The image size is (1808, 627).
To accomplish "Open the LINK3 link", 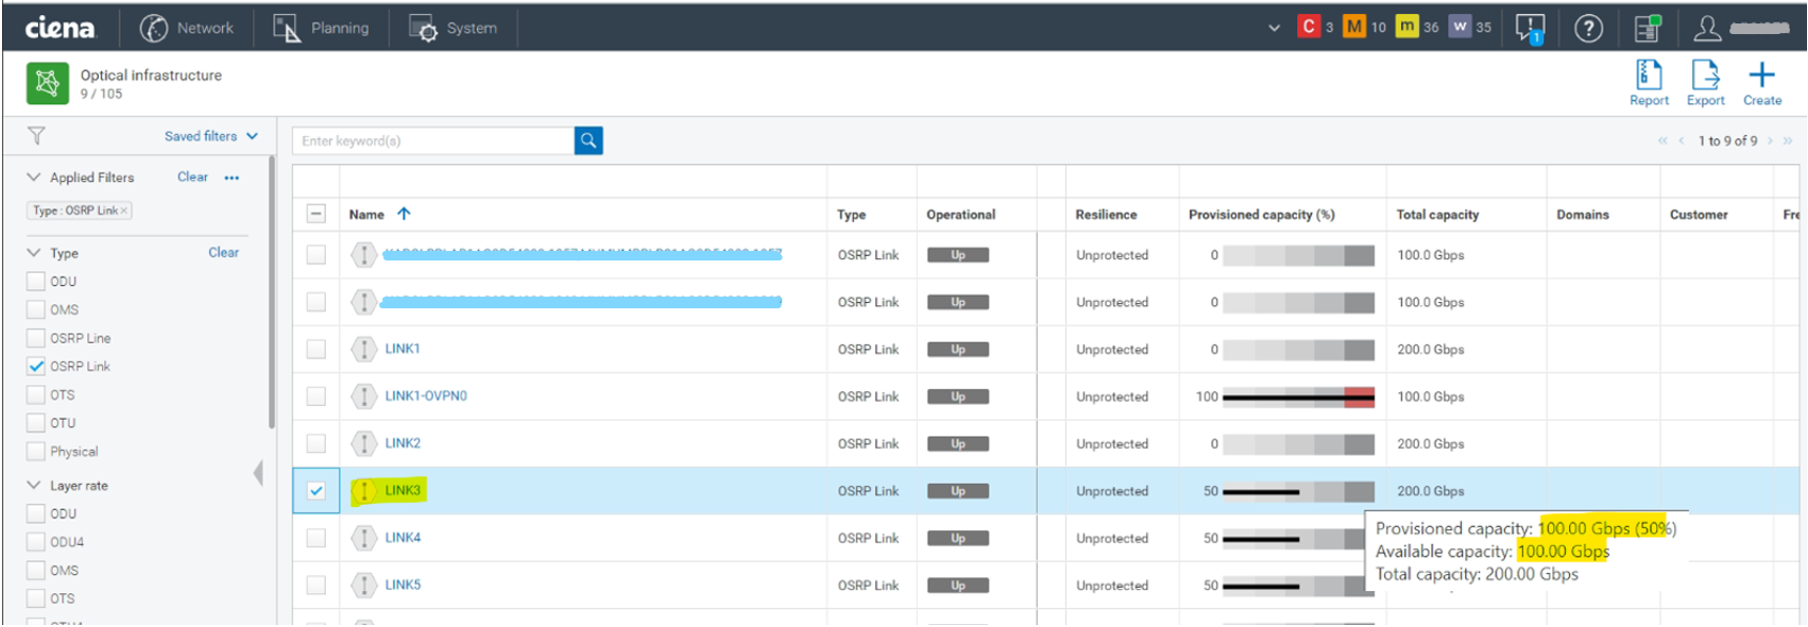I will point(402,490).
